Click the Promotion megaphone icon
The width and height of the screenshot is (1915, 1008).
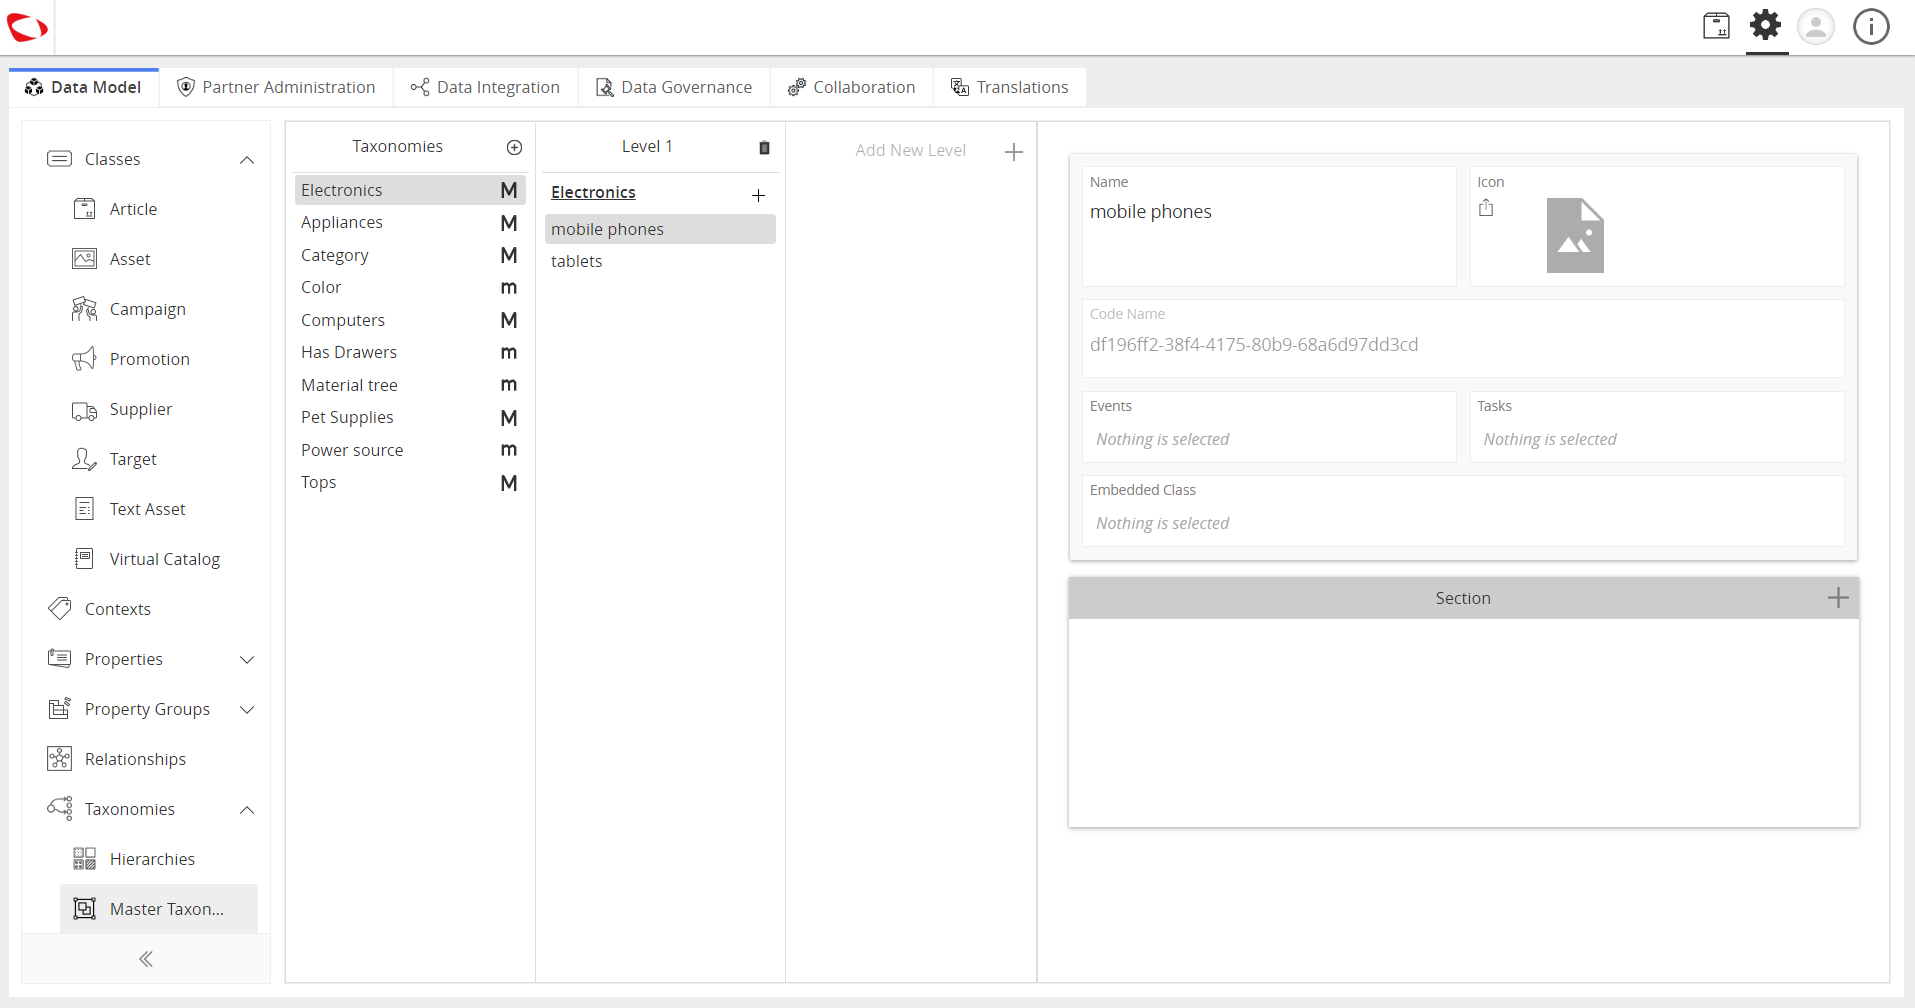85,359
